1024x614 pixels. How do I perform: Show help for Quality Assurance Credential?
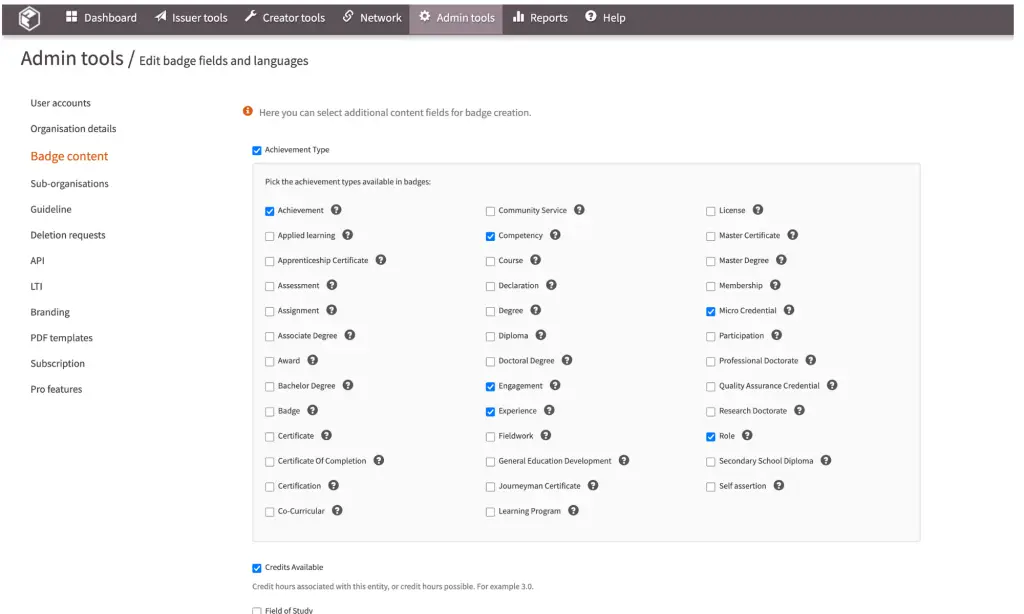click(x=832, y=385)
